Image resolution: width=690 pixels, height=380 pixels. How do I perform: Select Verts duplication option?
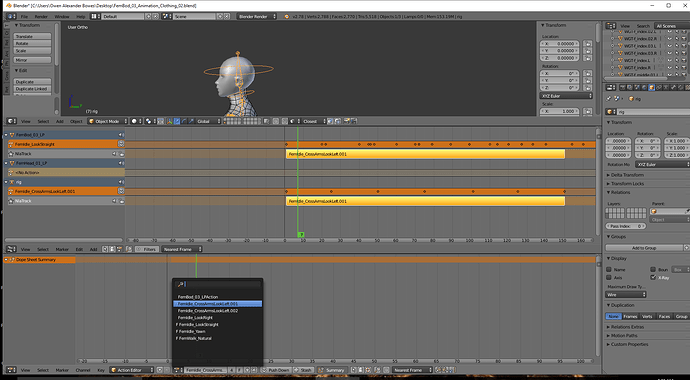point(647,317)
